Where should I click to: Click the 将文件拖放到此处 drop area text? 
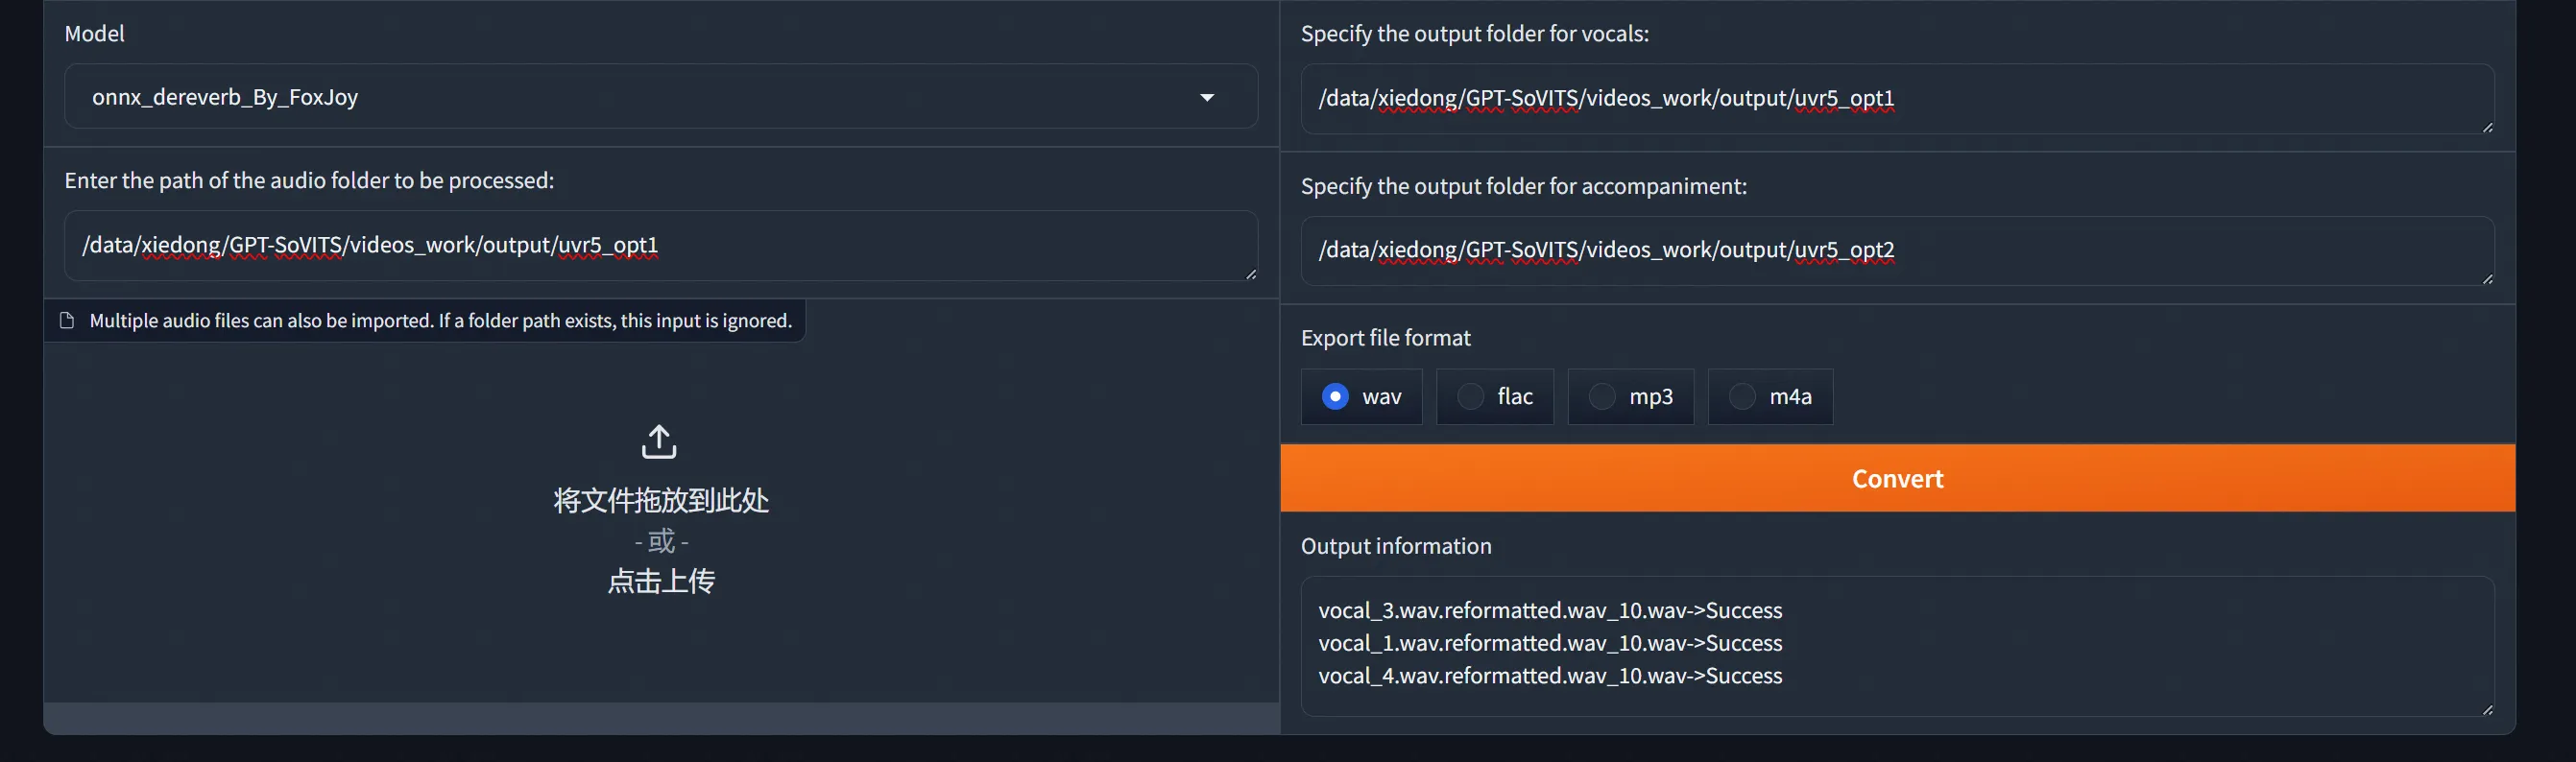[x=660, y=500]
